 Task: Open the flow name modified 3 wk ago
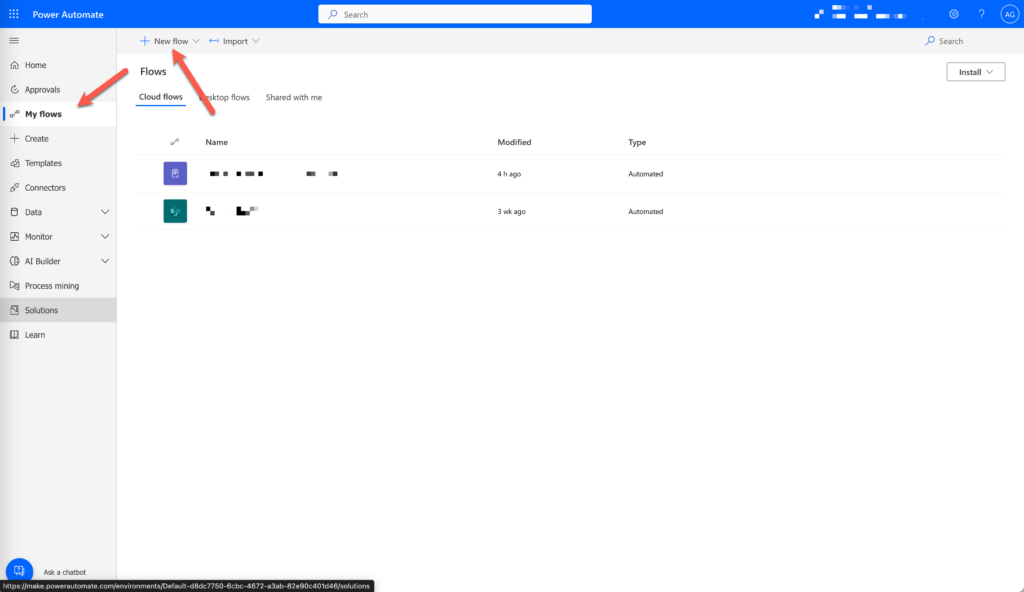click(x=232, y=210)
